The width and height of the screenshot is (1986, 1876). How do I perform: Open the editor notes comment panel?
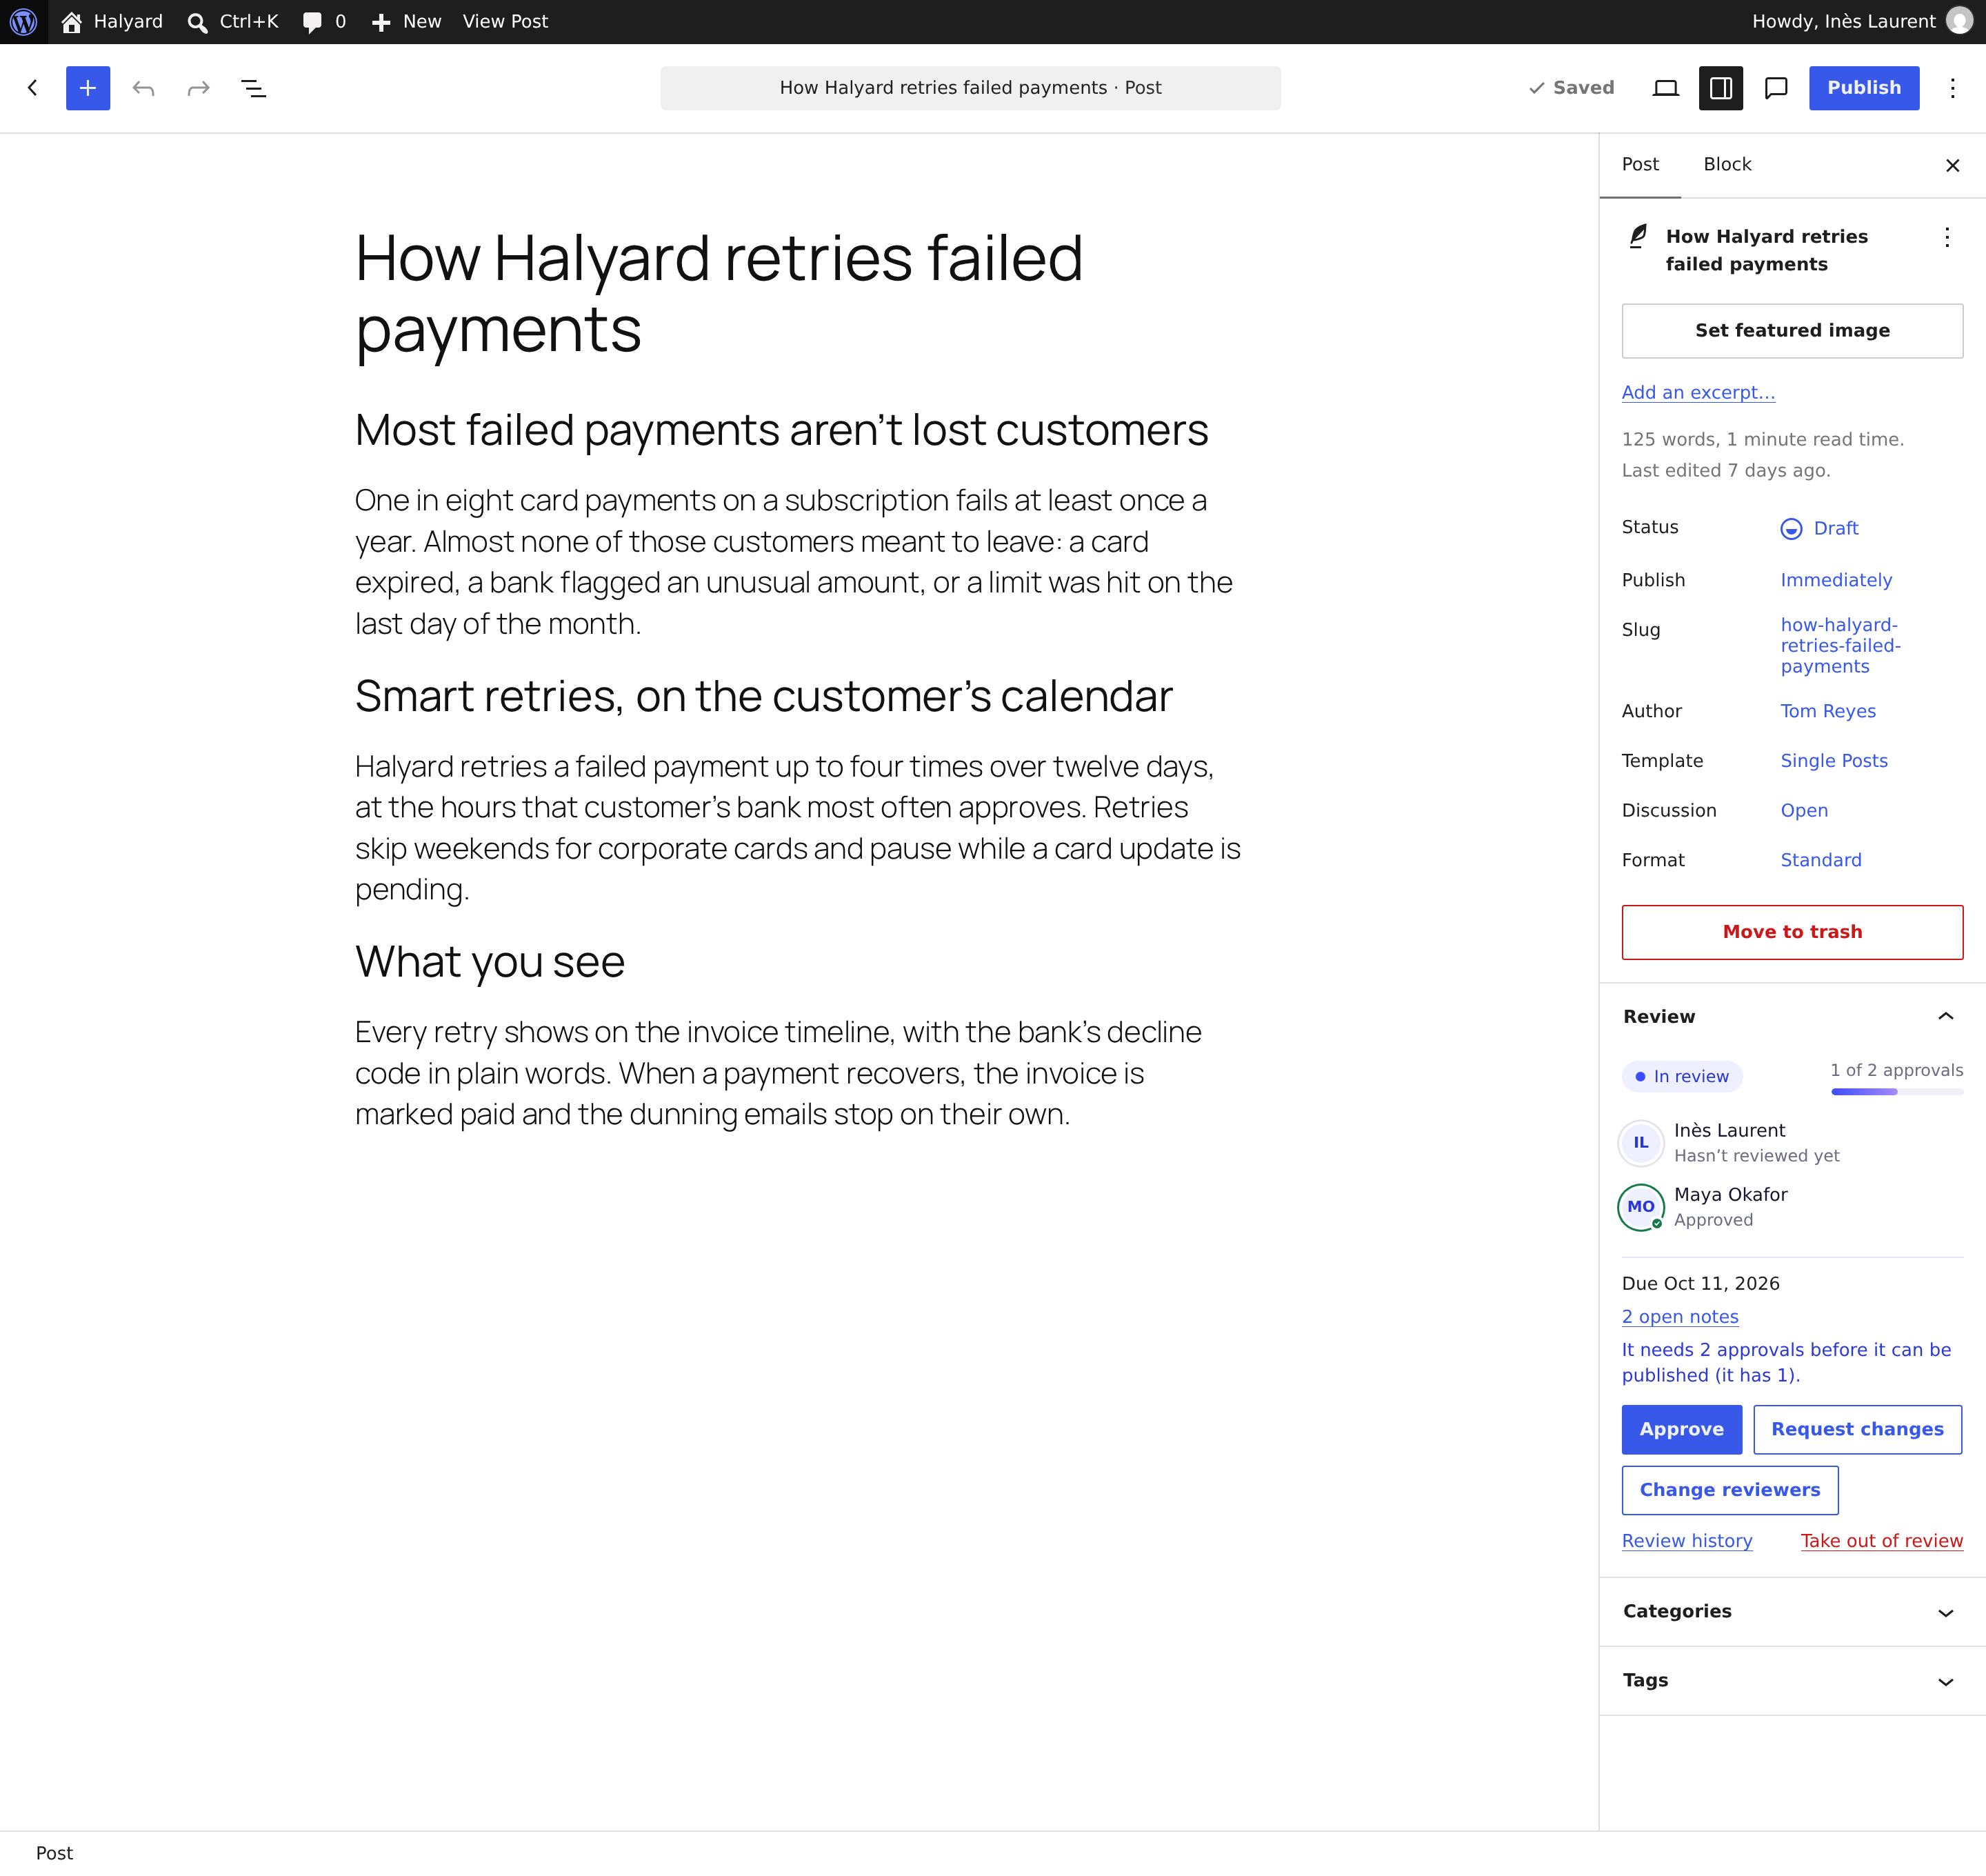(x=1776, y=88)
